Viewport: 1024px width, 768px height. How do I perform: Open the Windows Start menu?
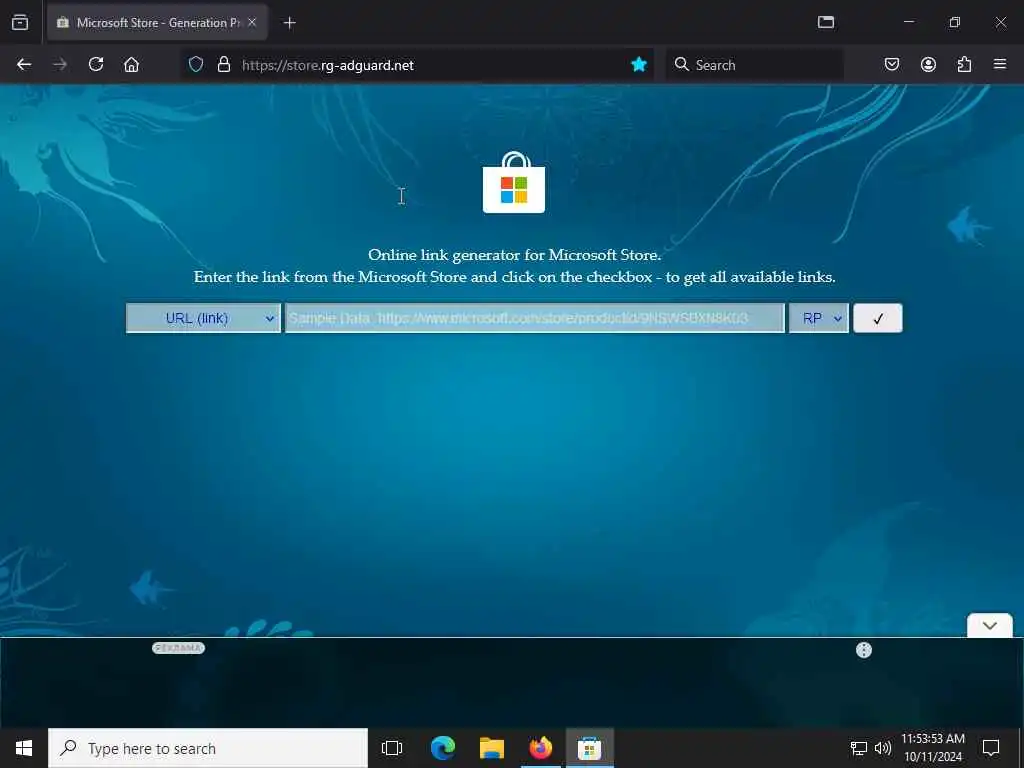[24, 748]
